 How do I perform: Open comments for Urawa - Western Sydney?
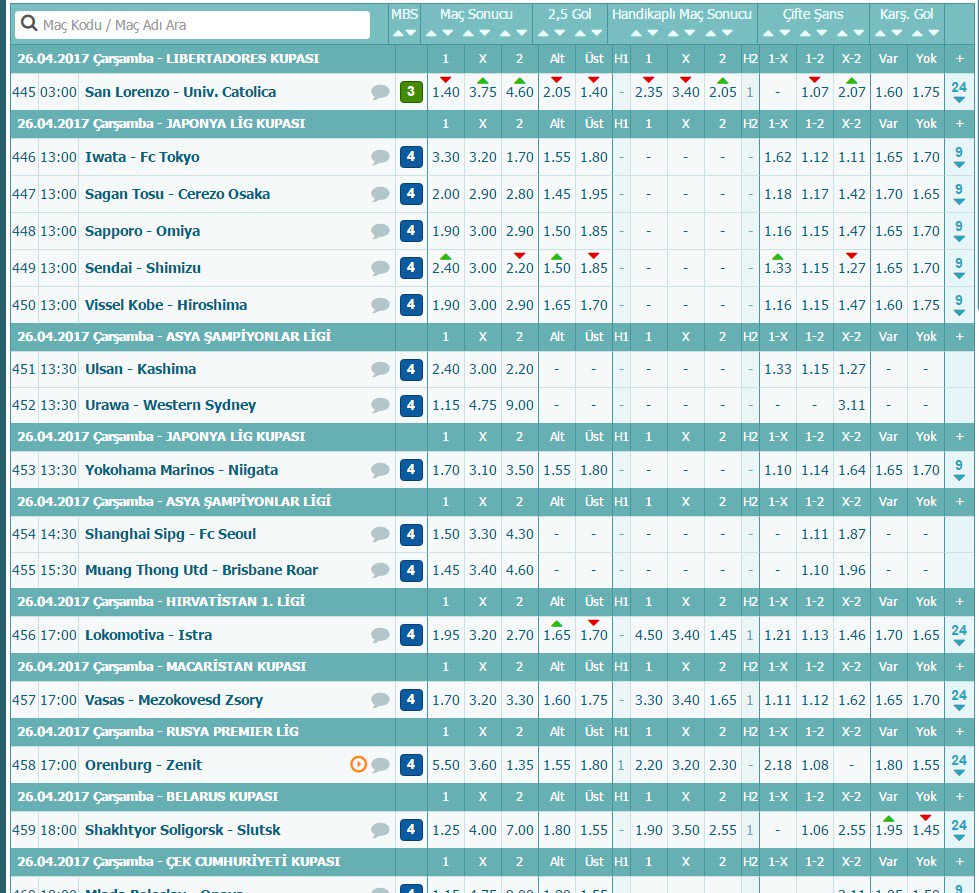[x=380, y=405]
